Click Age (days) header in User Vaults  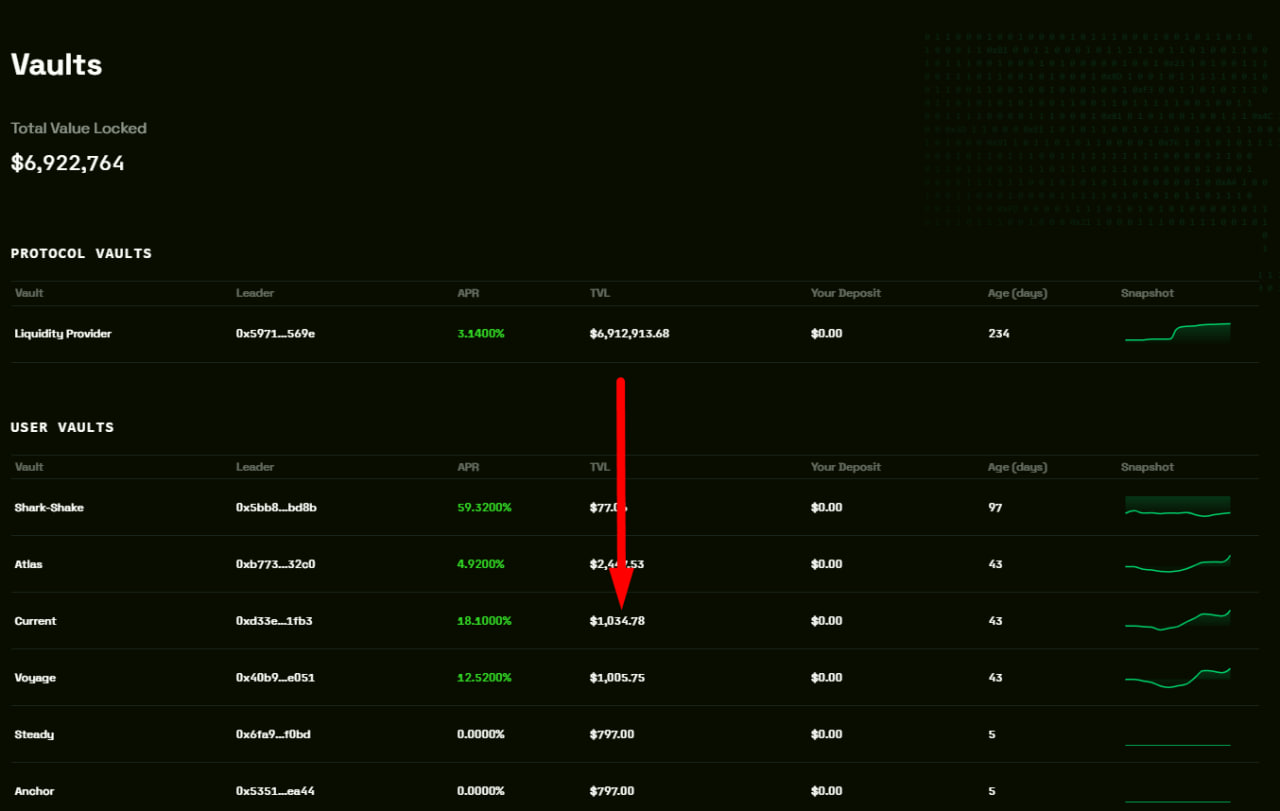click(1017, 467)
